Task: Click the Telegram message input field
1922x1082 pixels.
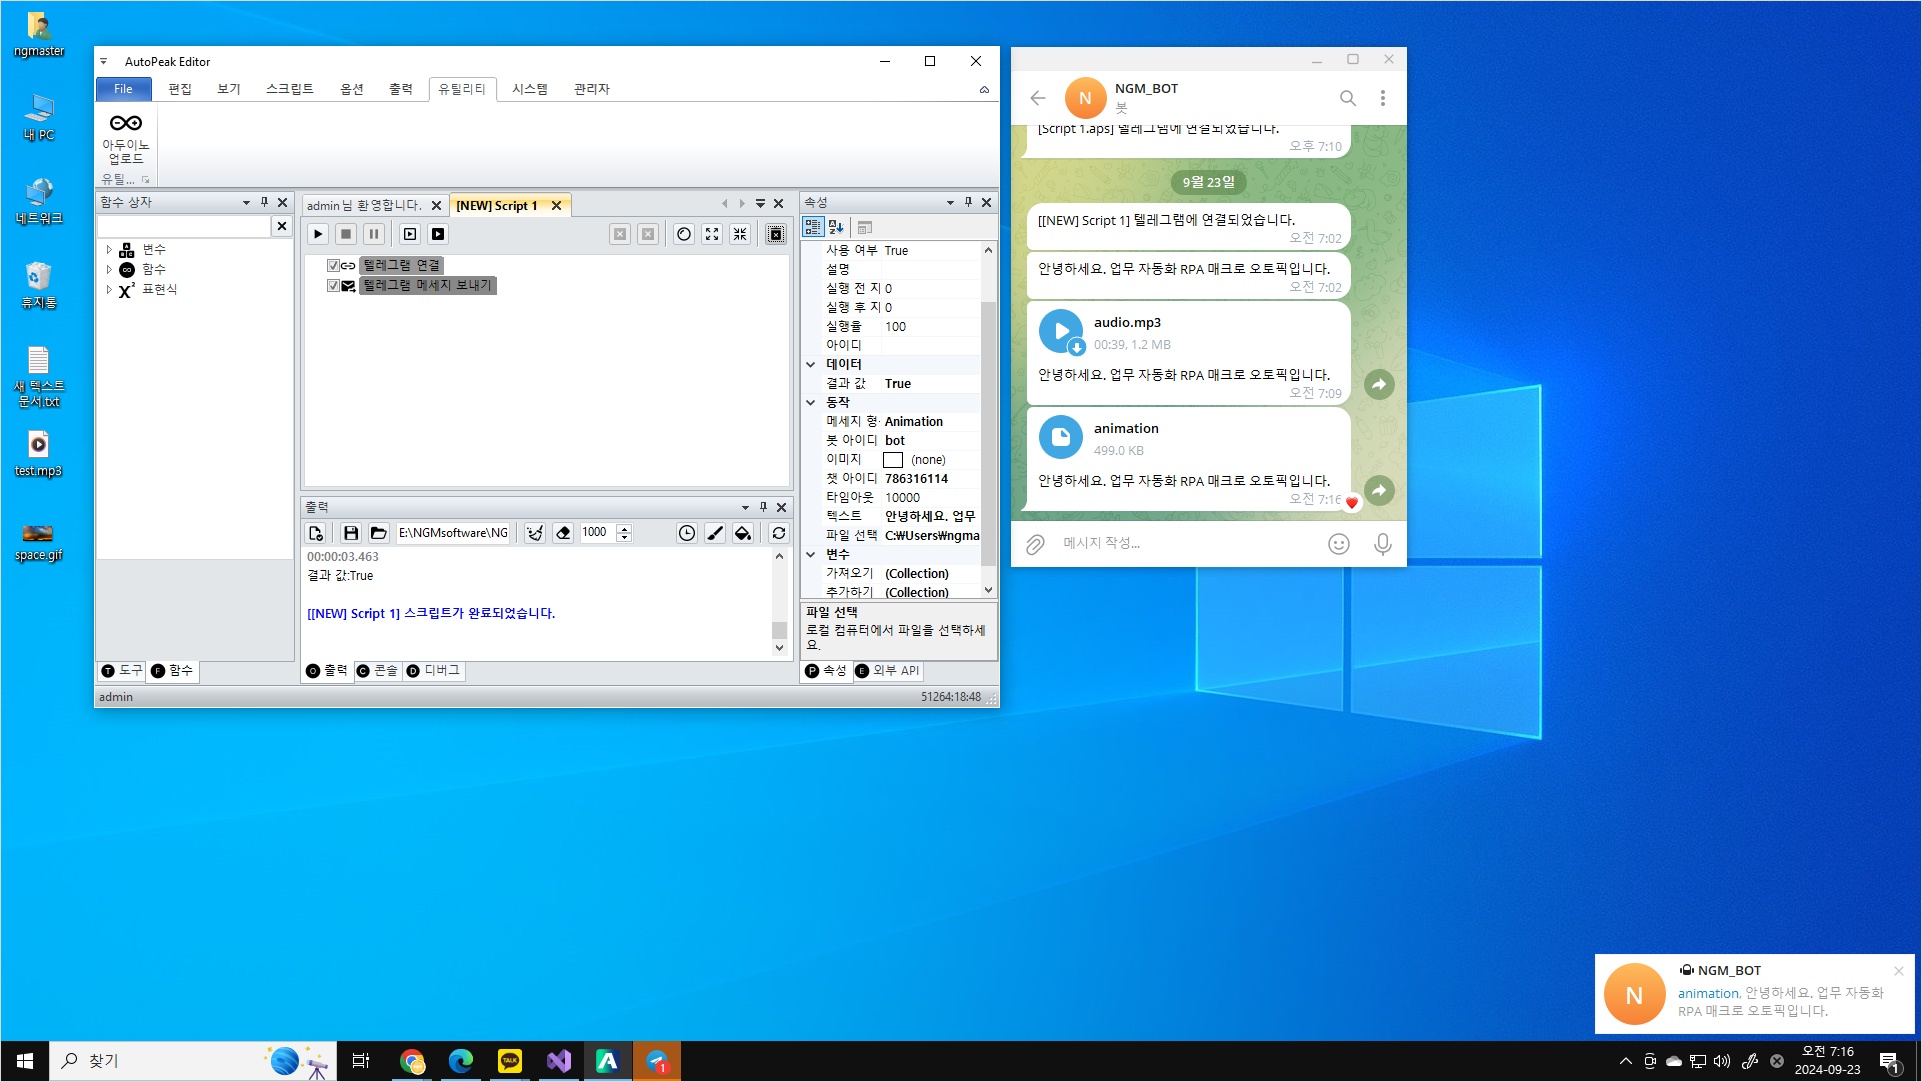Action: click(1185, 544)
